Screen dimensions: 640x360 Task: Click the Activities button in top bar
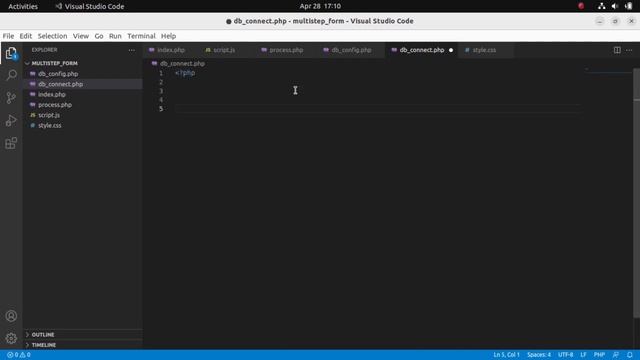(23, 6)
